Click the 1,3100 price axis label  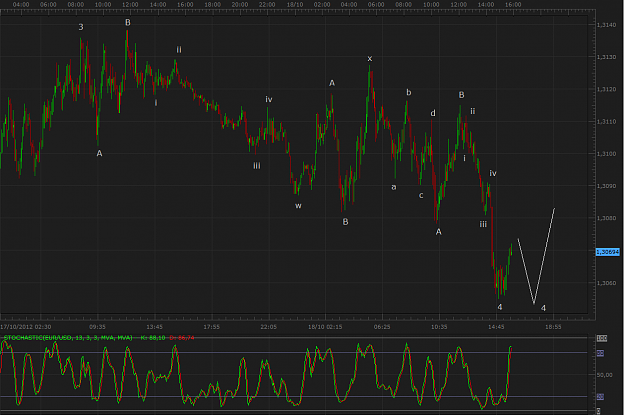(606, 154)
